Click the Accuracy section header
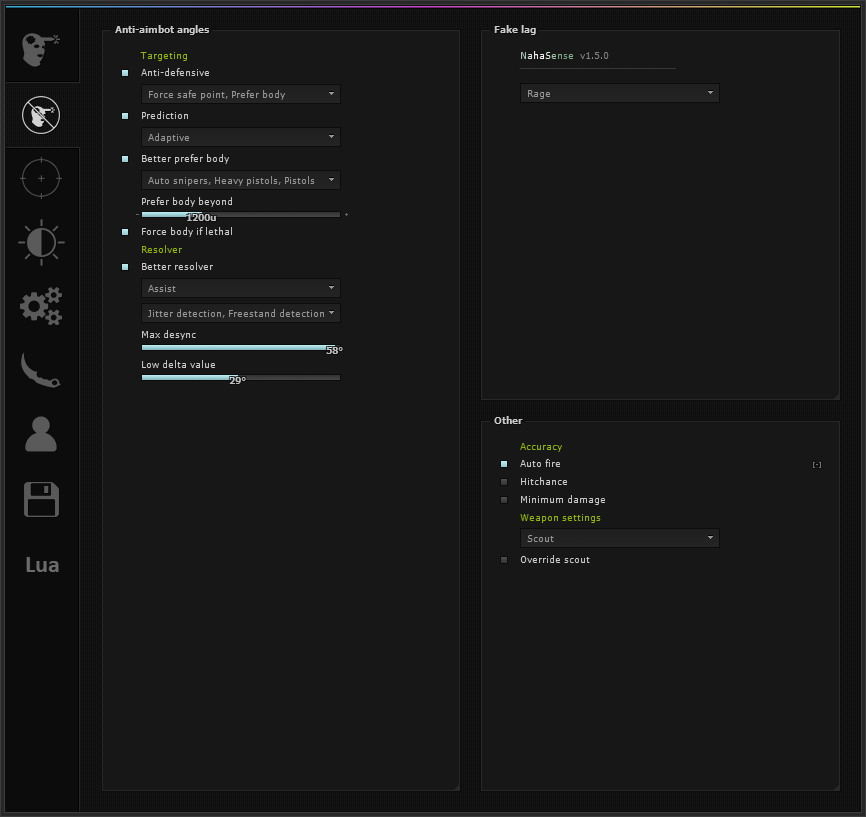The width and height of the screenshot is (866, 817). tap(541, 446)
